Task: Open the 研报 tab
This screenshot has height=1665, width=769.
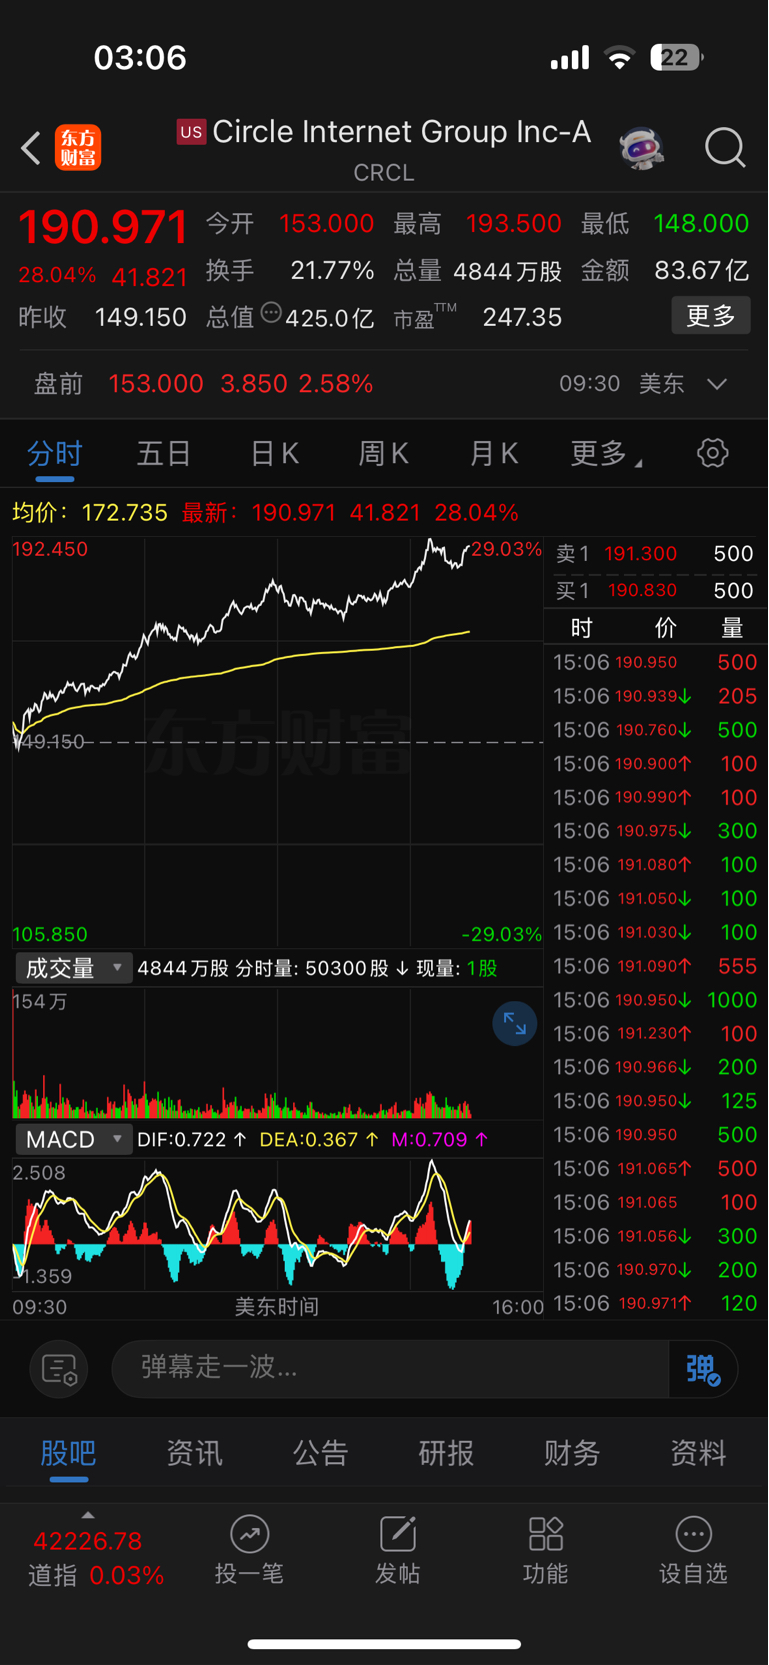Action: (446, 1453)
